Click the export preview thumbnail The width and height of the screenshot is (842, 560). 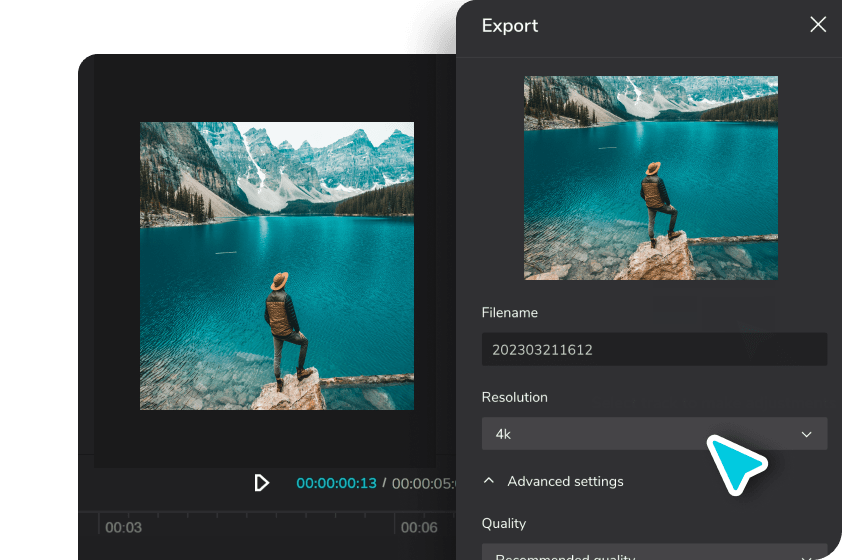click(x=651, y=178)
